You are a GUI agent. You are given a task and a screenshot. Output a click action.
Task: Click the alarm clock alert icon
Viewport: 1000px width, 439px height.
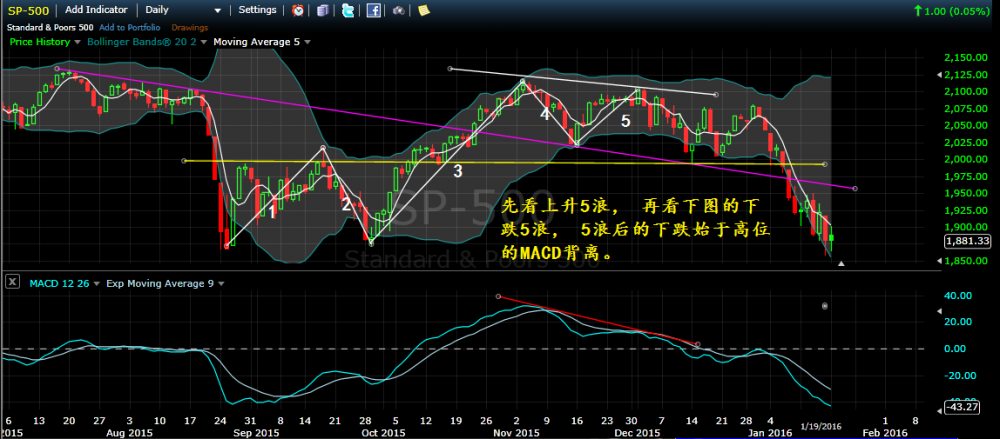(298, 10)
